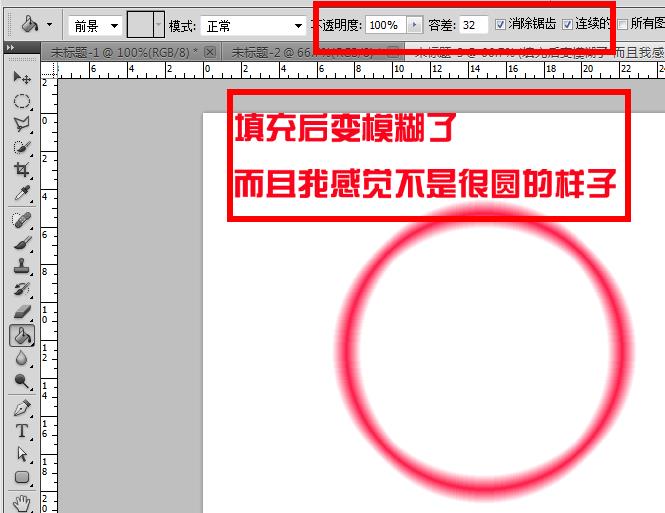
Task: Select the Paint Bucket tool
Action: (22, 336)
